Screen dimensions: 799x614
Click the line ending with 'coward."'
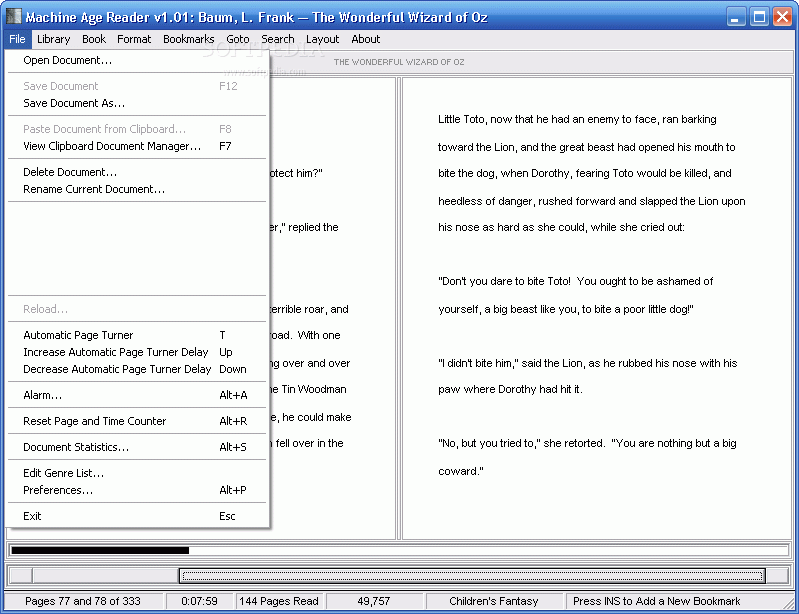pos(461,471)
